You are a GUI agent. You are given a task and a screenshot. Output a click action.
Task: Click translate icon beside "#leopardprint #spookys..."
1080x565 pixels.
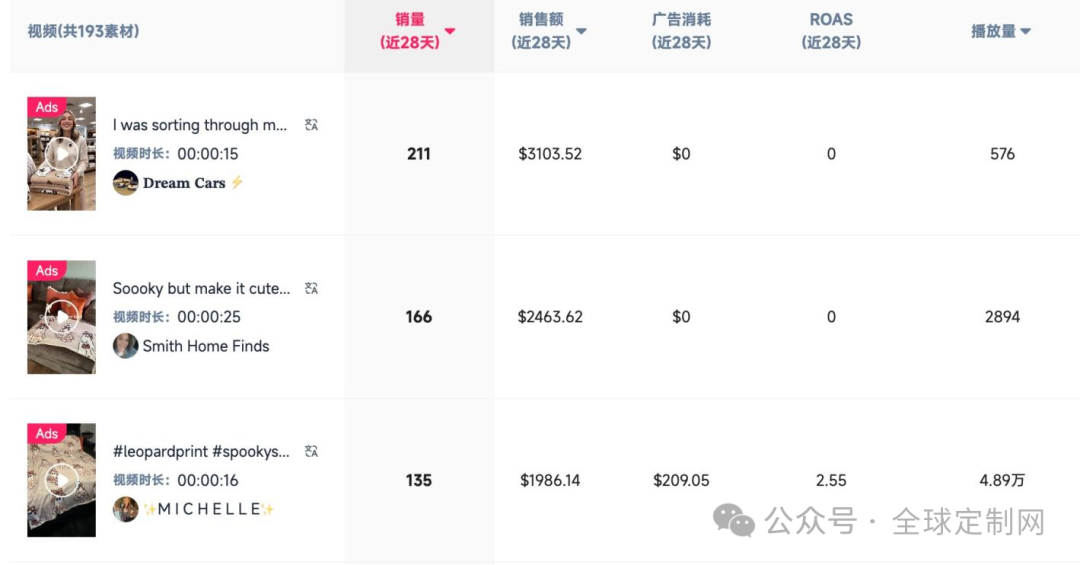click(x=311, y=451)
